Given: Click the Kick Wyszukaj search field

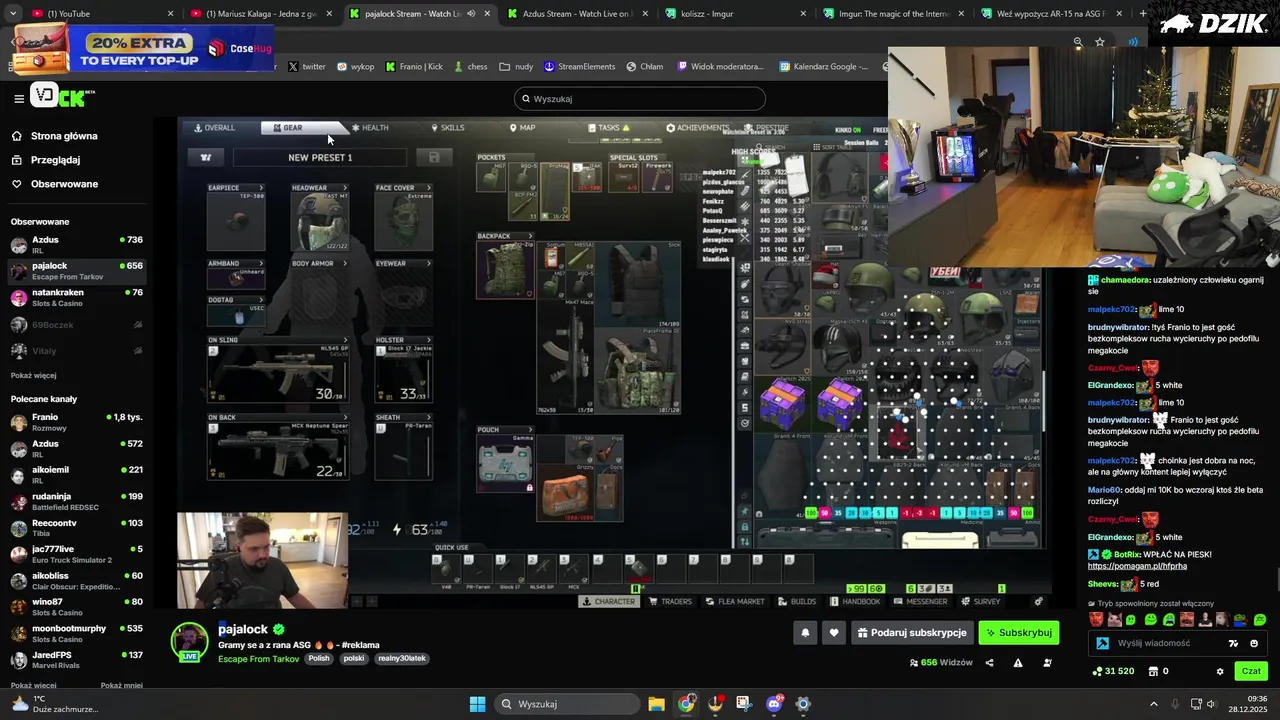Looking at the screenshot, I should tap(639, 99).
